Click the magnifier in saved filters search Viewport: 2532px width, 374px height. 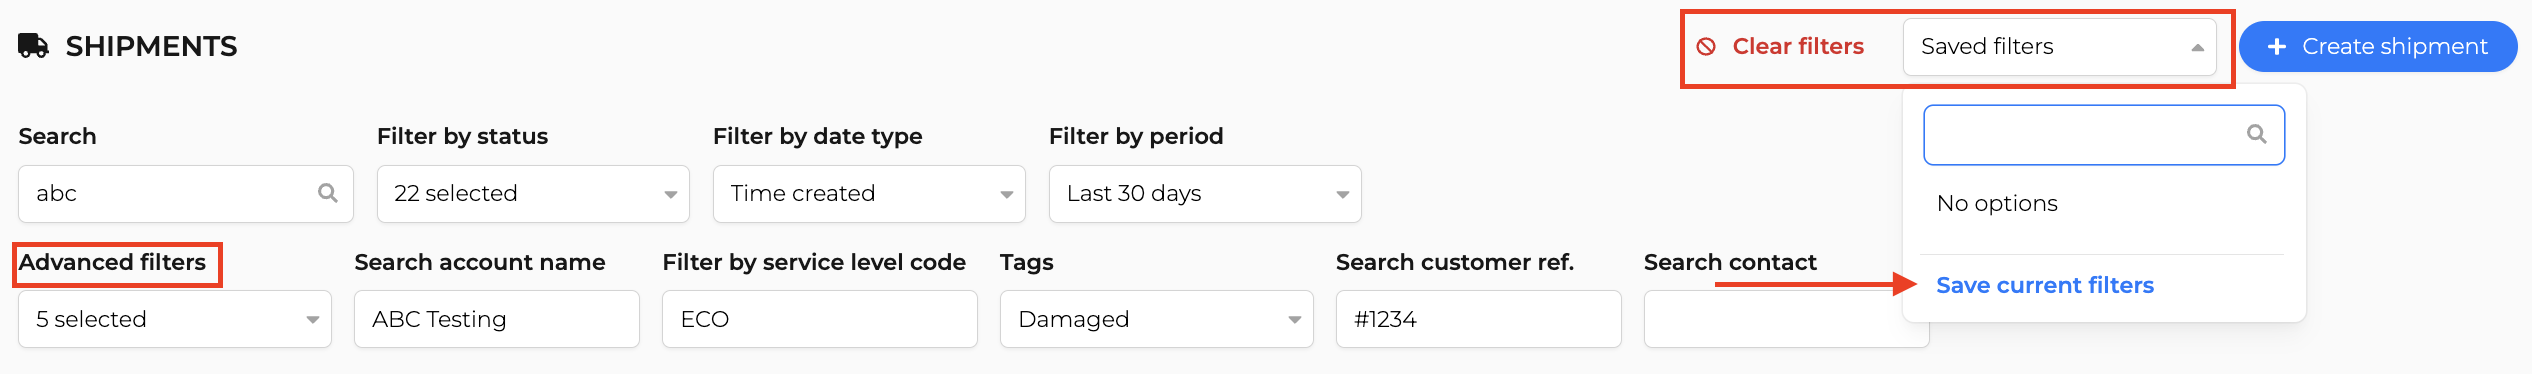pos(2257,134)
